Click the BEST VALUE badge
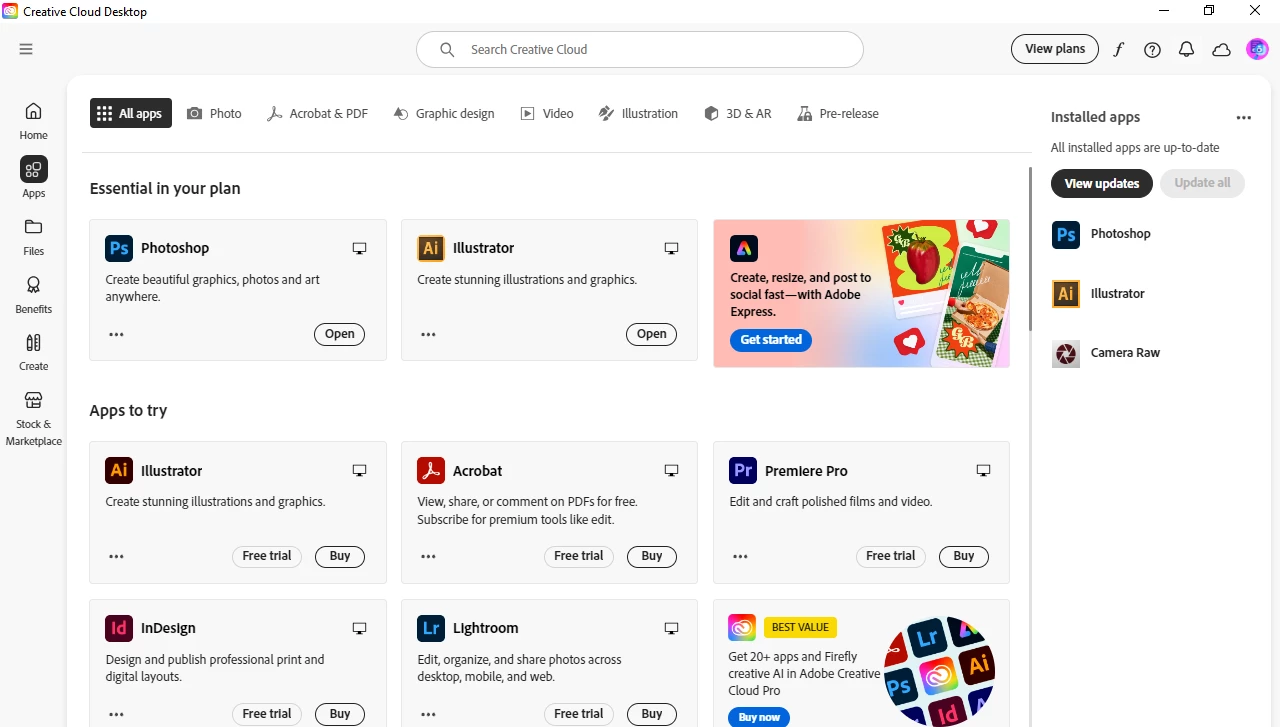Screen dimensions: 1280x727 [800, 627]
